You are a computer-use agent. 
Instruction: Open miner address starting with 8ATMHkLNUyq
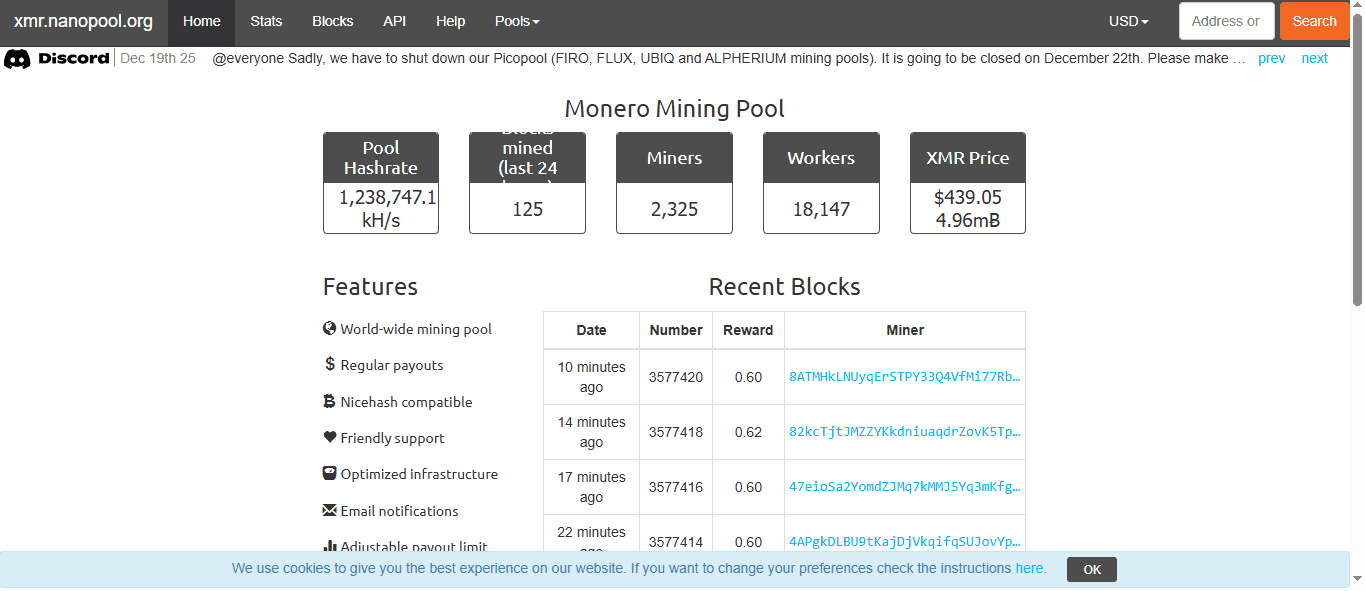[x=904, y=377]
